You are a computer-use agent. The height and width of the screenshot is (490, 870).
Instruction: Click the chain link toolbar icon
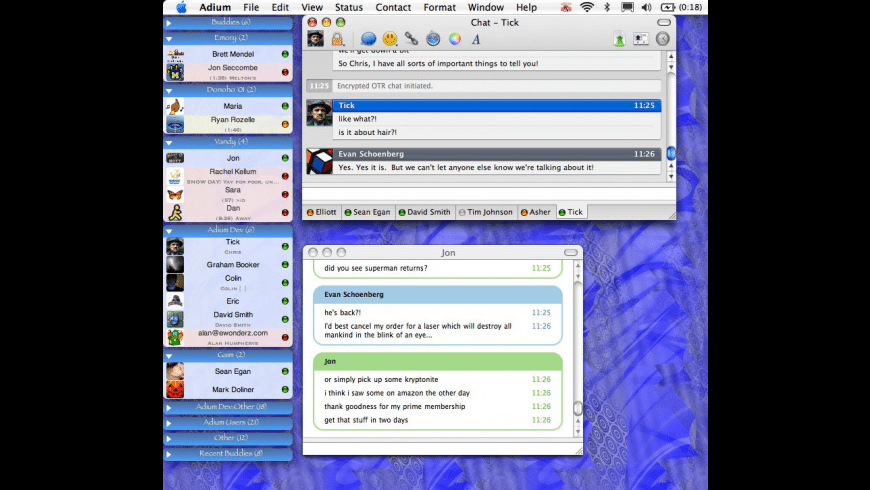pyautogui.click(x=411, y=39)
